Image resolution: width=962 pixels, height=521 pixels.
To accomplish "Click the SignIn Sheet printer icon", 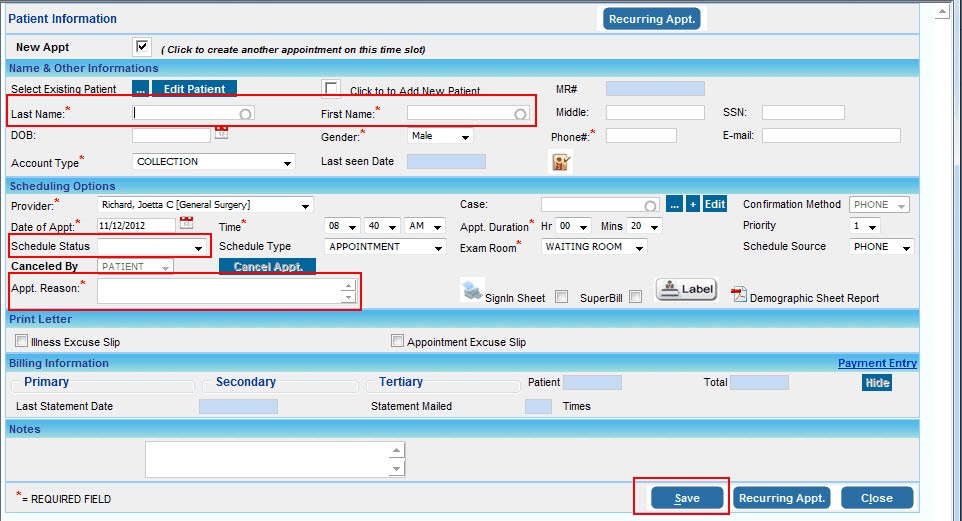I will (472, 291).
